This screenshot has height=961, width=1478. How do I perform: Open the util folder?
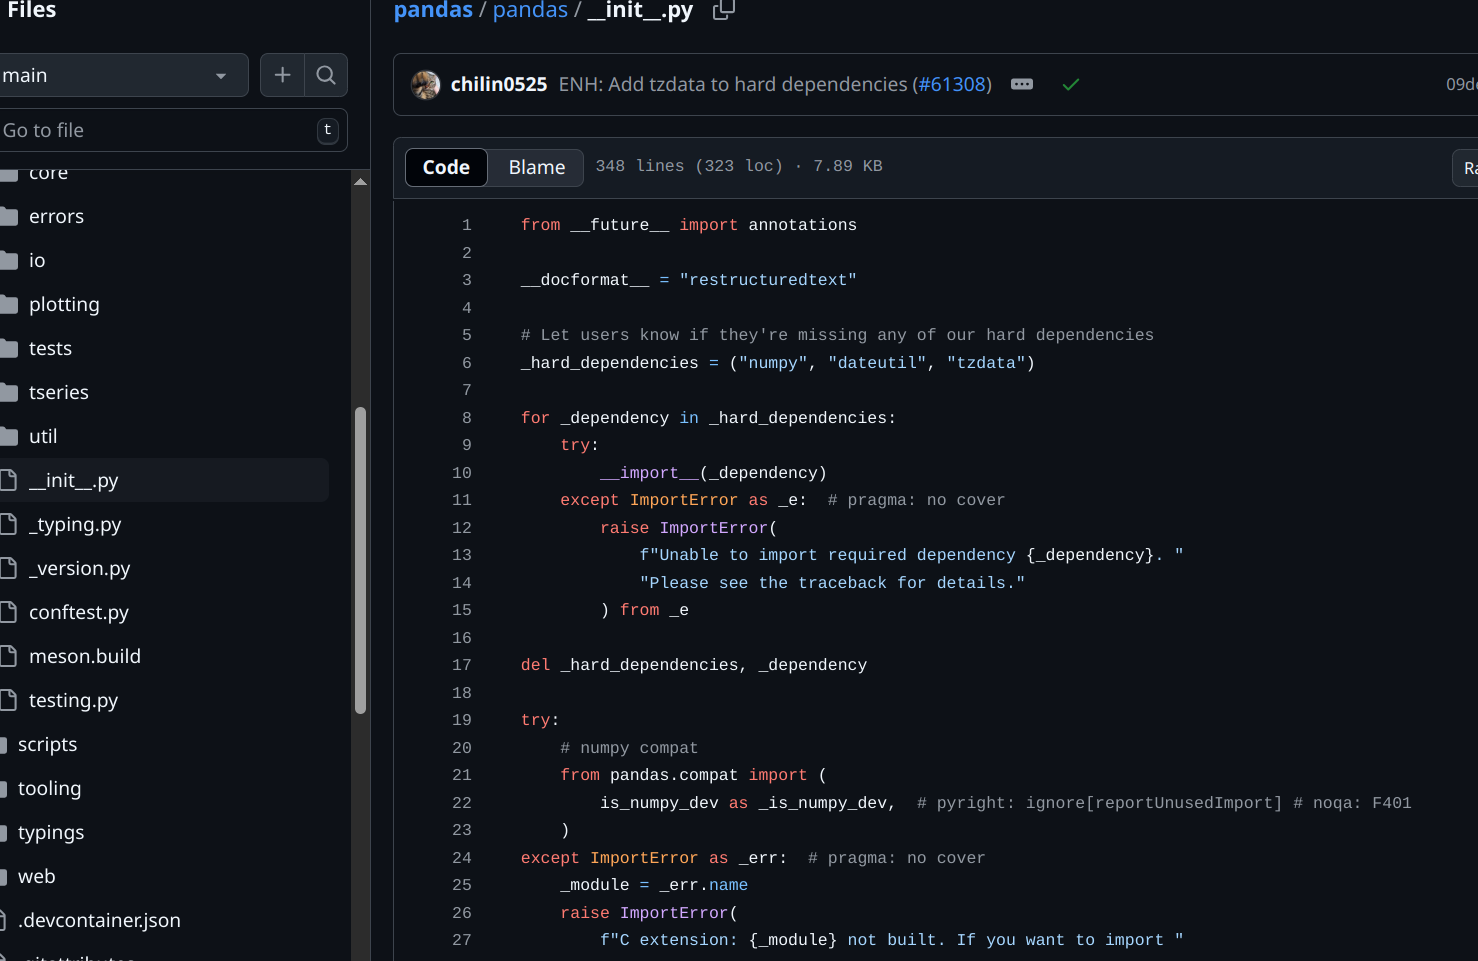click(x=43, y=436)
